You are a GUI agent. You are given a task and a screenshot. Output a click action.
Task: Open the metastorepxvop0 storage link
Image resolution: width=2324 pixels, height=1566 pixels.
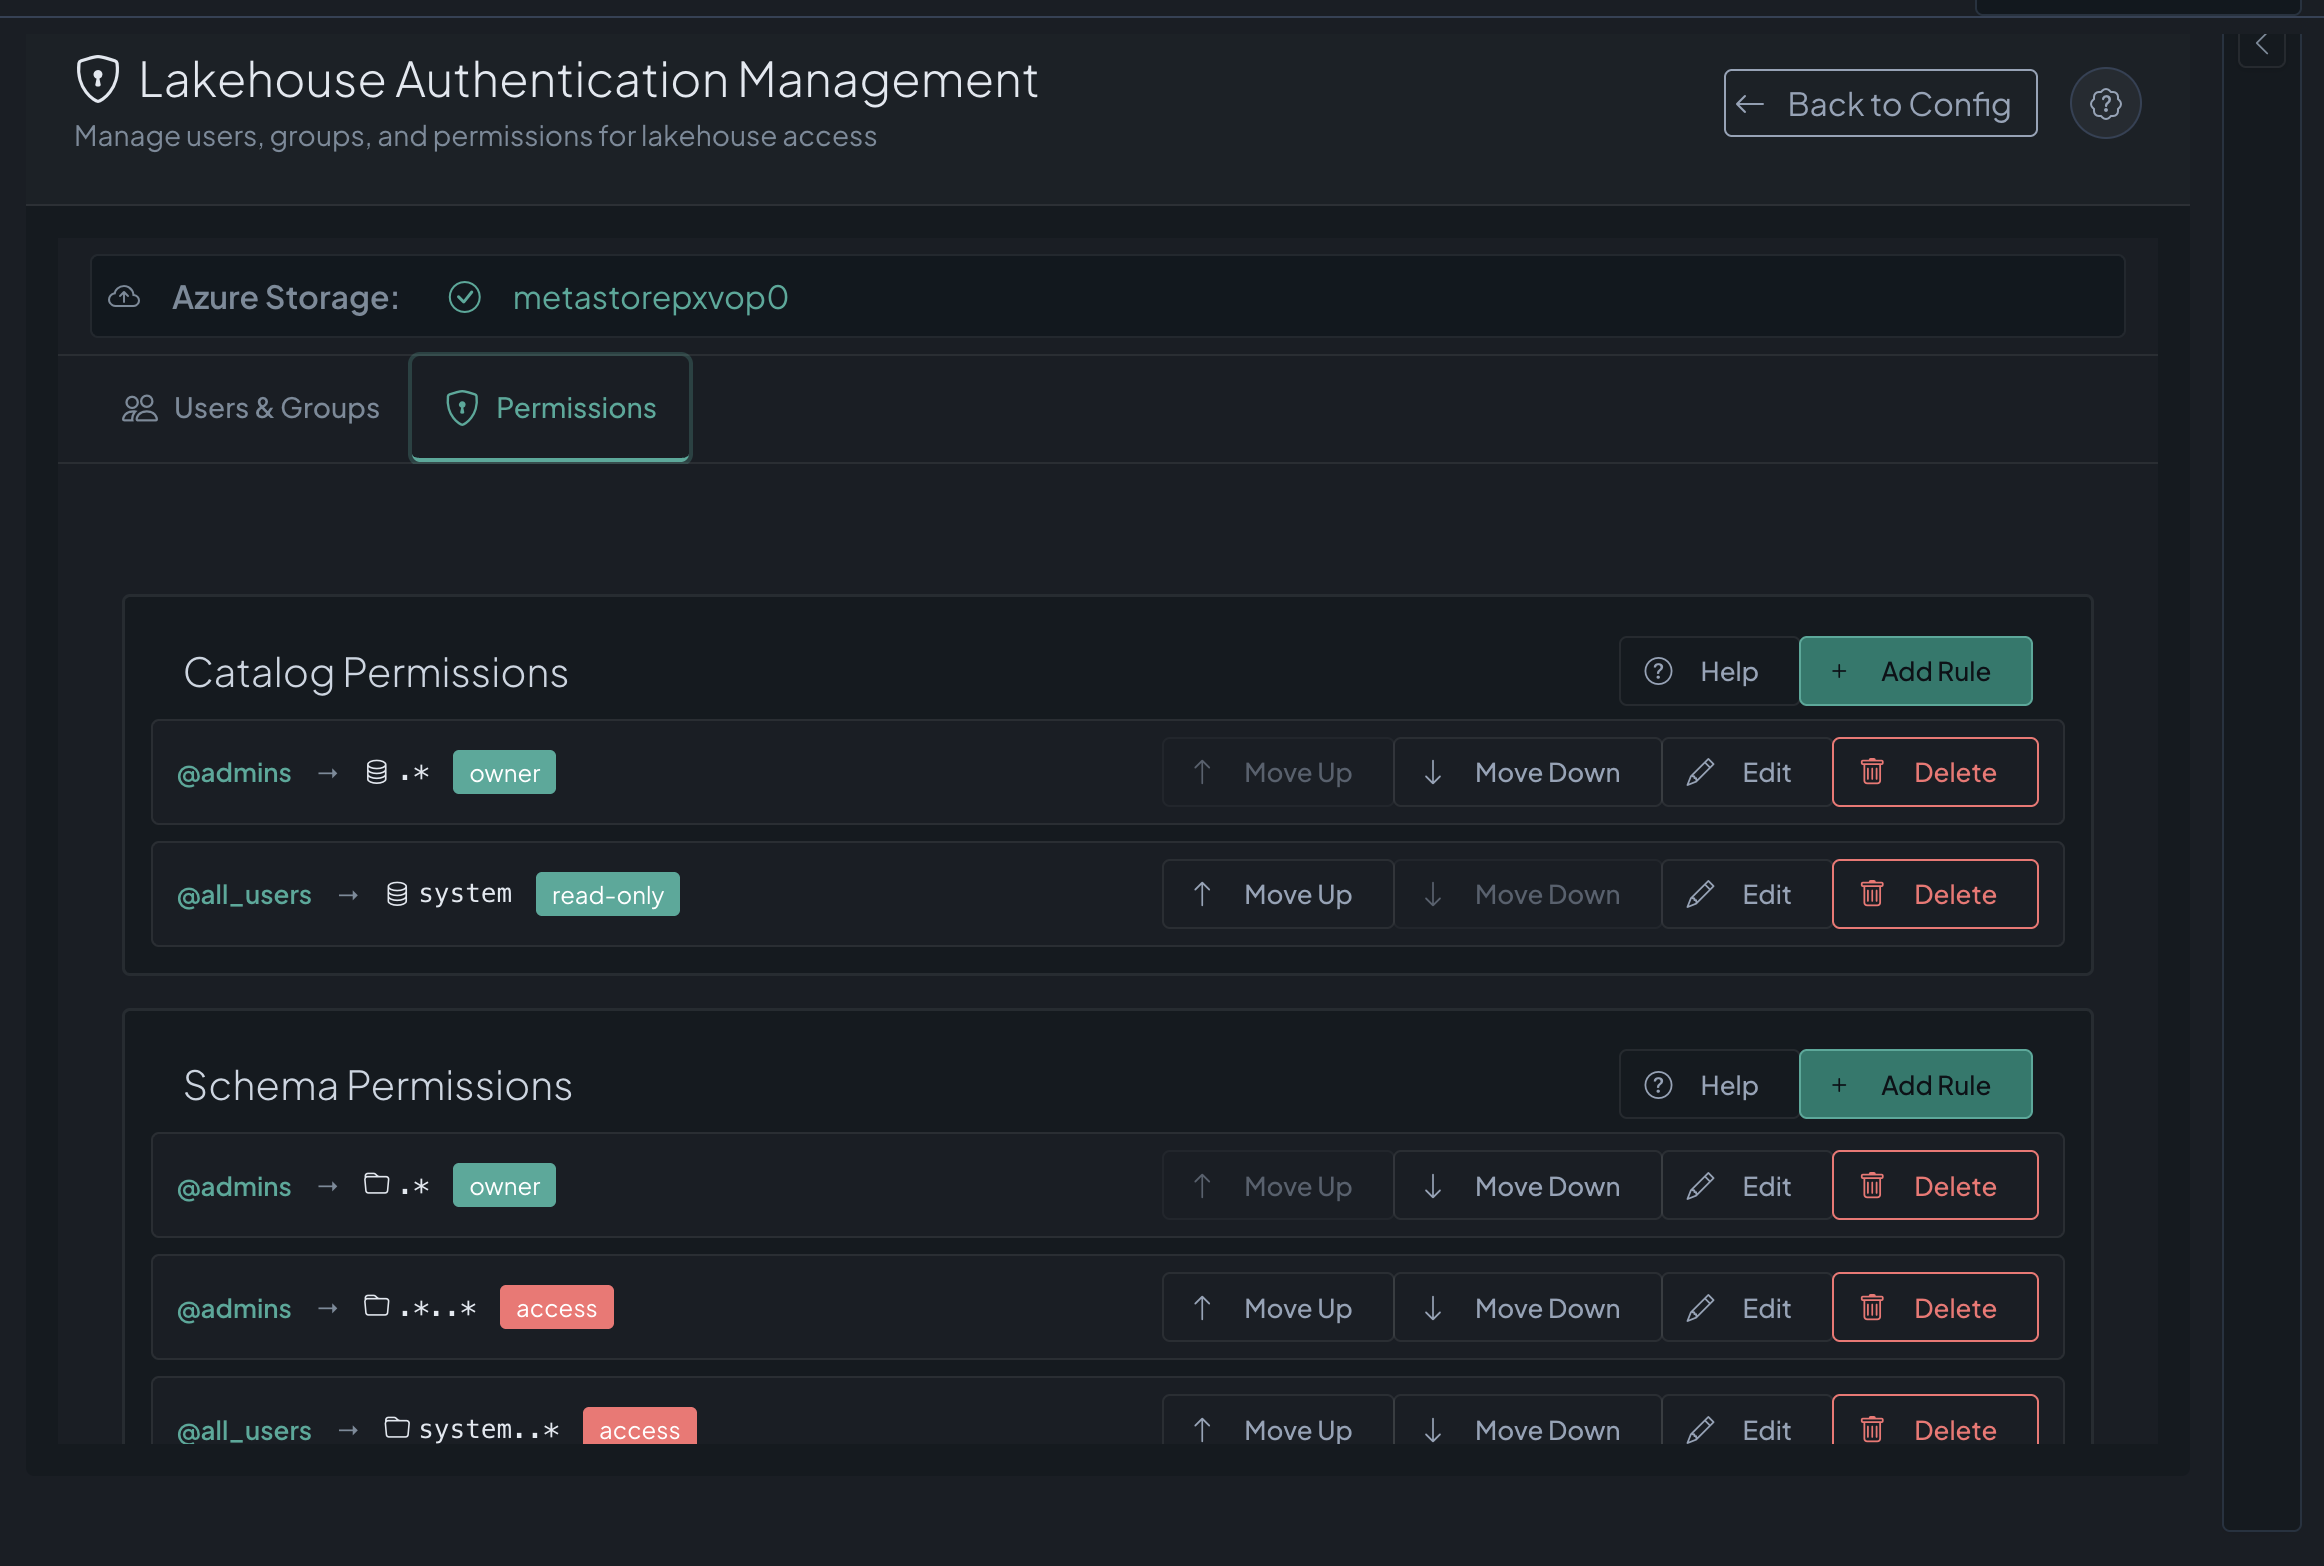(x=650, y=297)
